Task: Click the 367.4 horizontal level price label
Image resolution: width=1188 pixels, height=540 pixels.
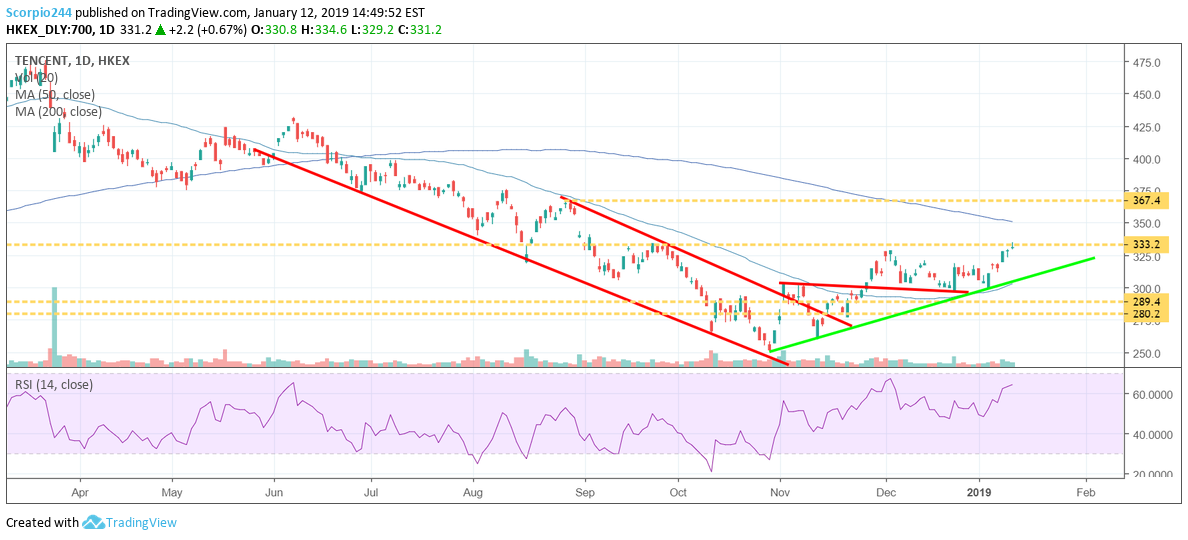Action: point(1144,200)
